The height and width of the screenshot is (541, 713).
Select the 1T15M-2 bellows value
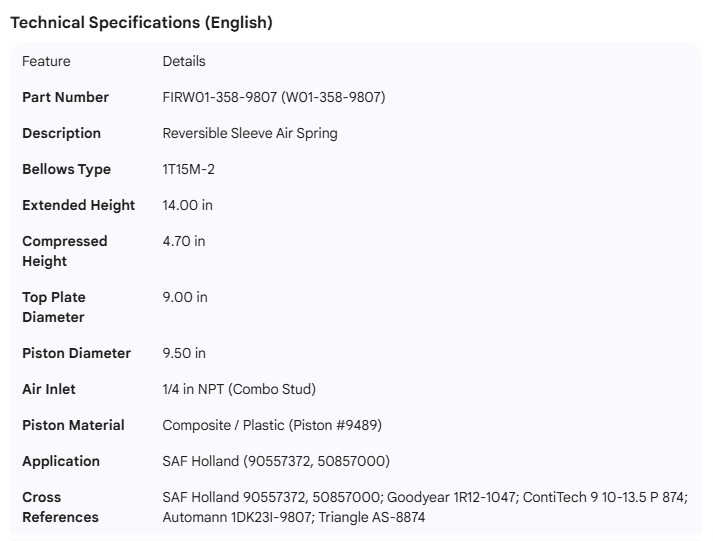pyautogui.click(x=189, y=169)
